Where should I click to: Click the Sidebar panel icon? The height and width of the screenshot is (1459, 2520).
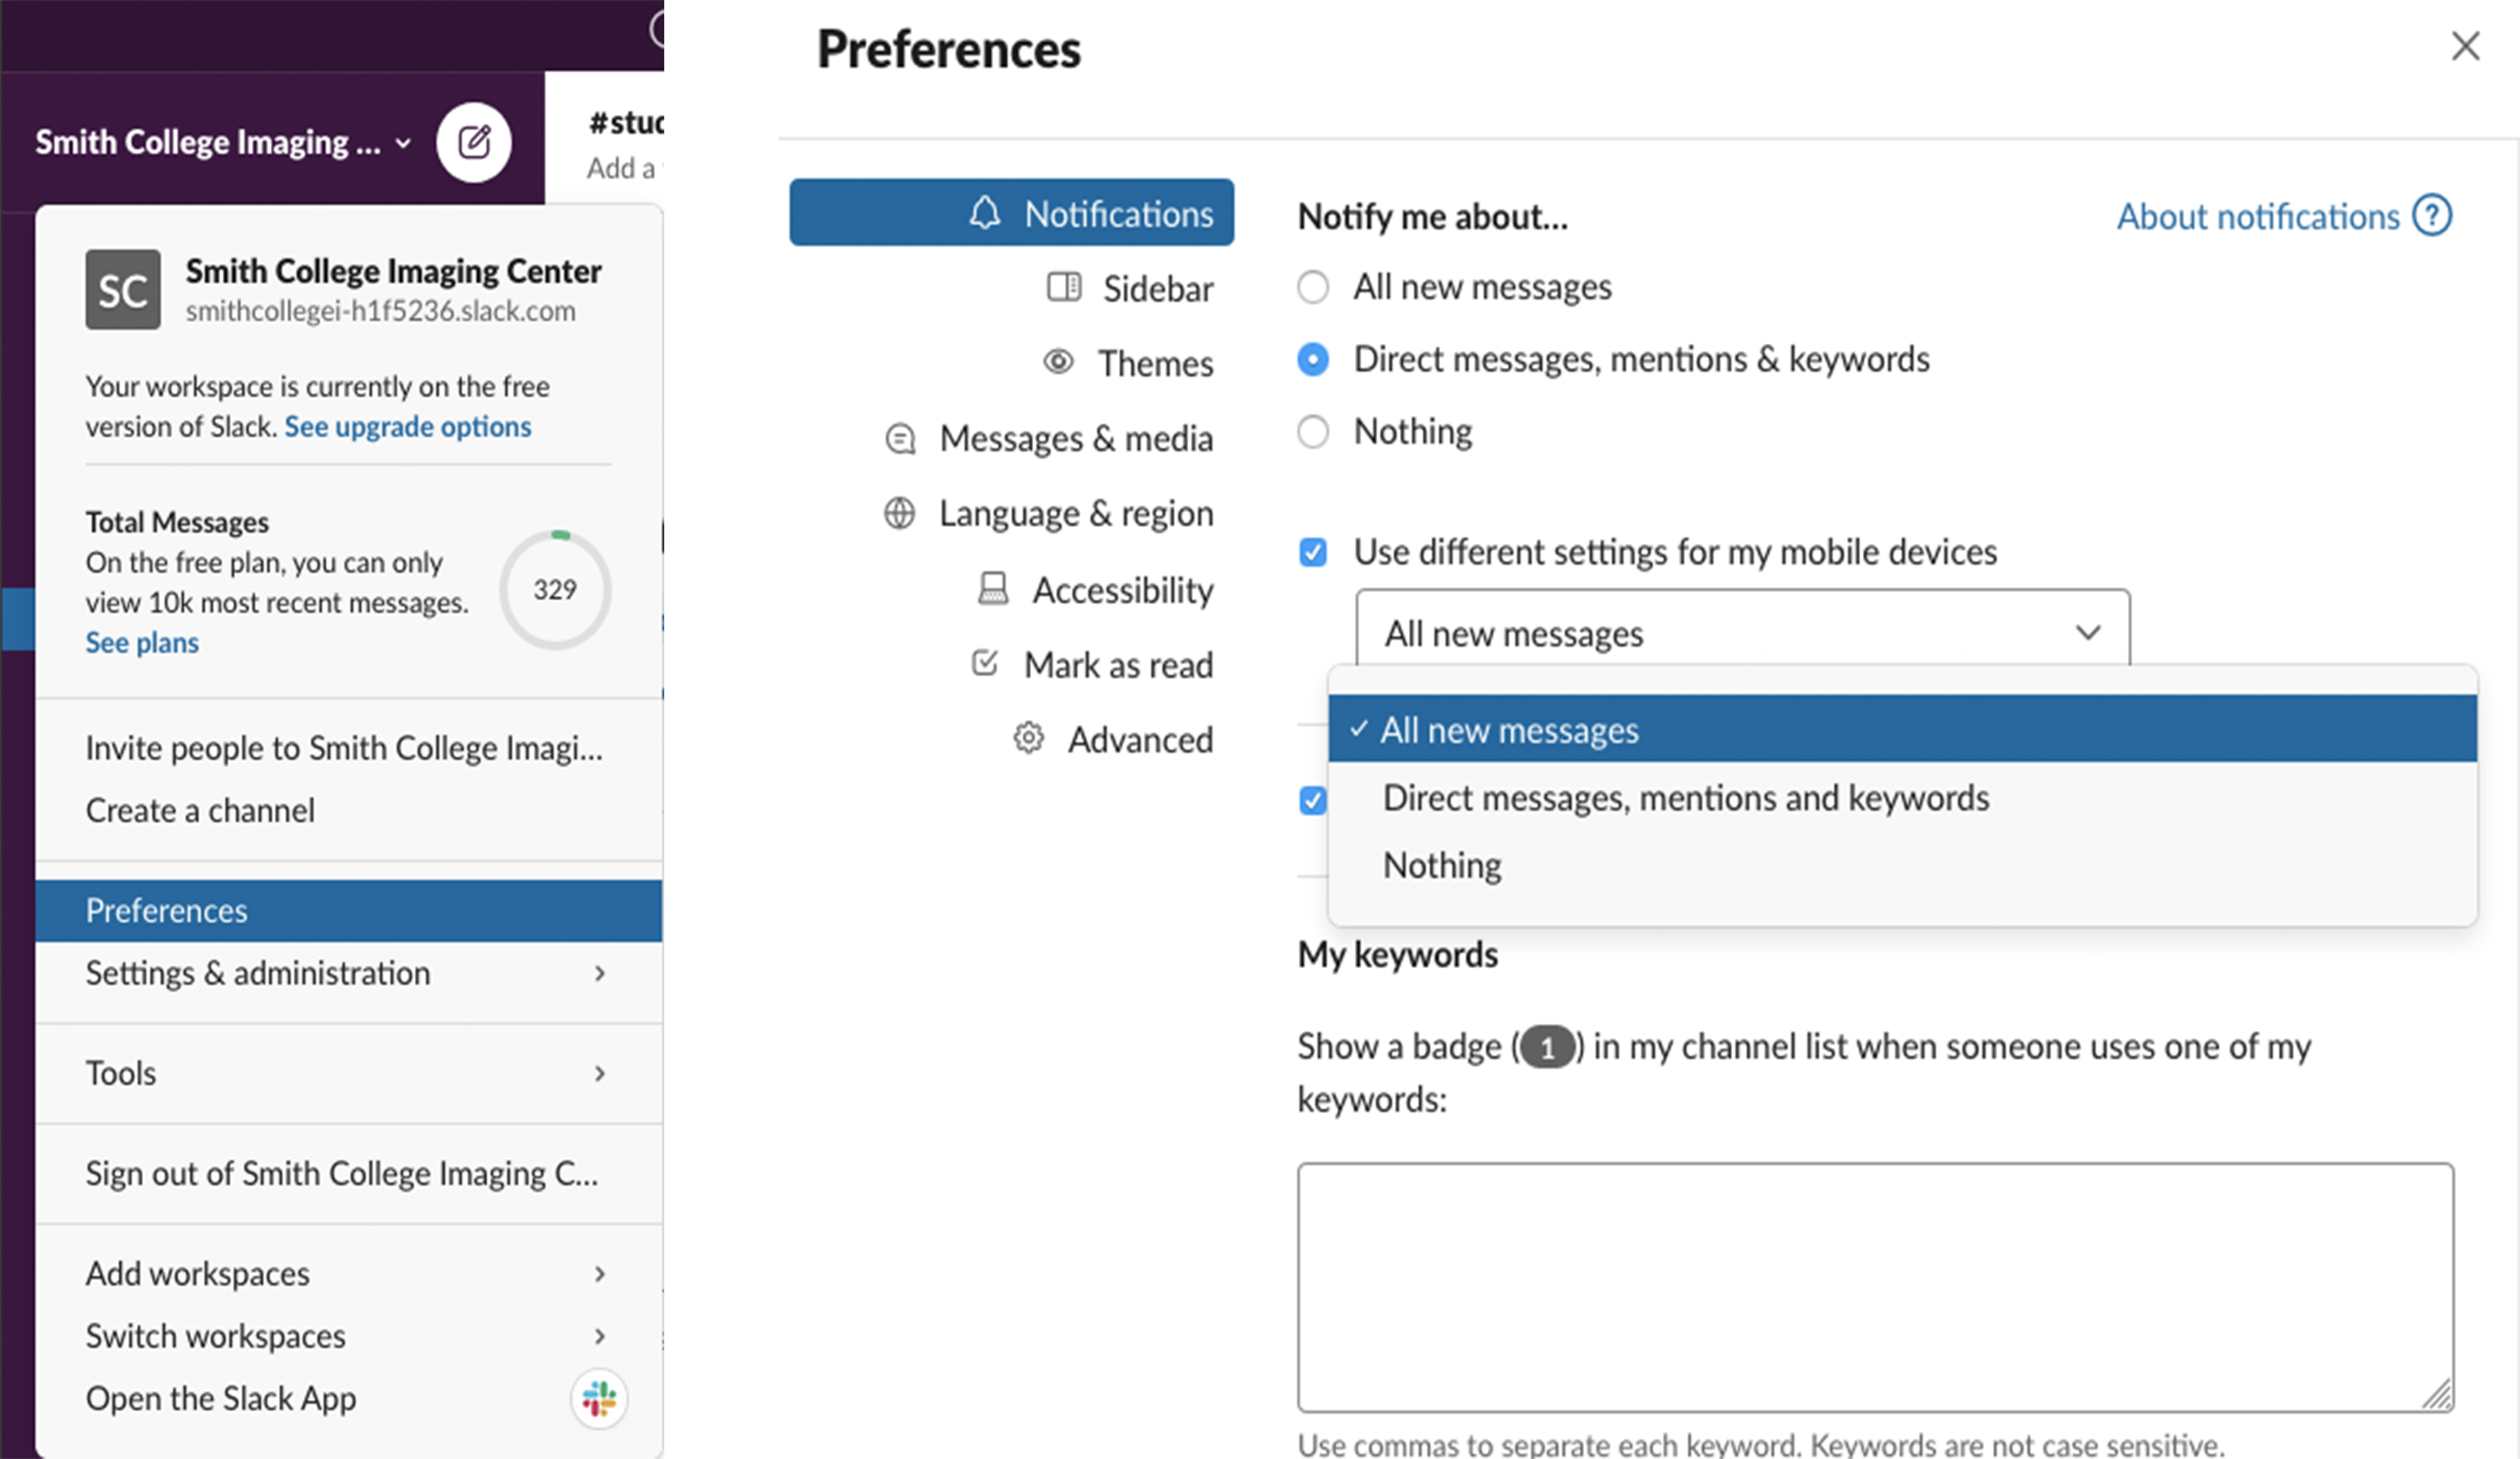pyautogui.click(x=1064, y=287)
